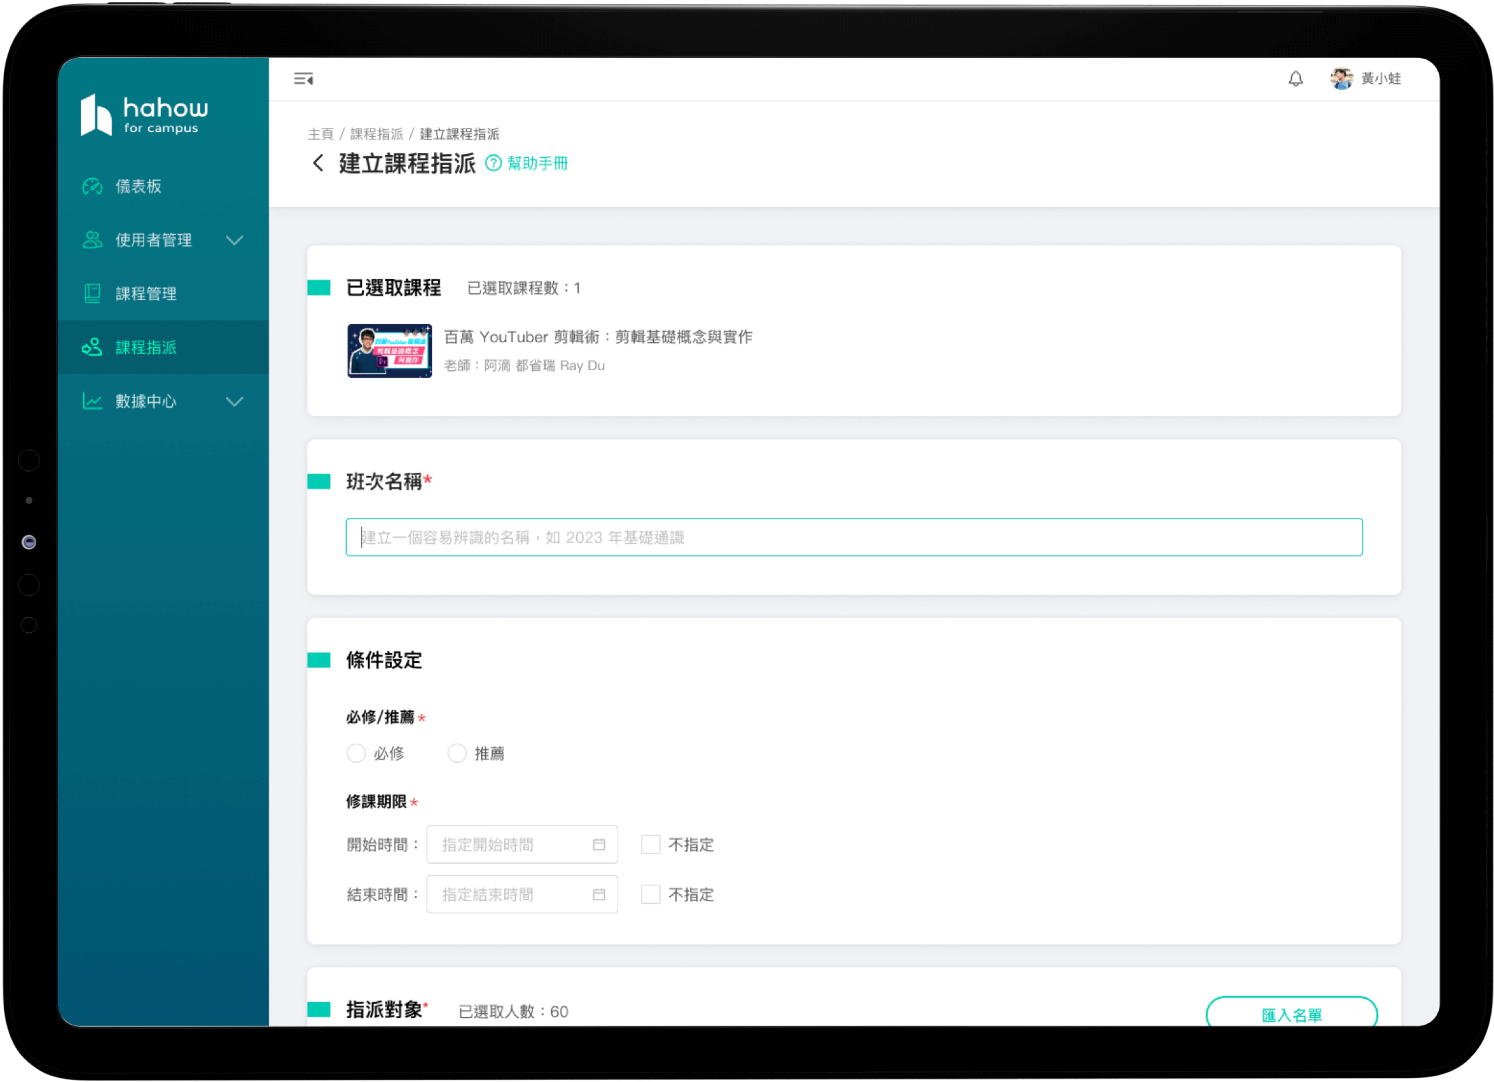
Task: Click the 匯入名單 button
Action: tap(1291, 1014)
